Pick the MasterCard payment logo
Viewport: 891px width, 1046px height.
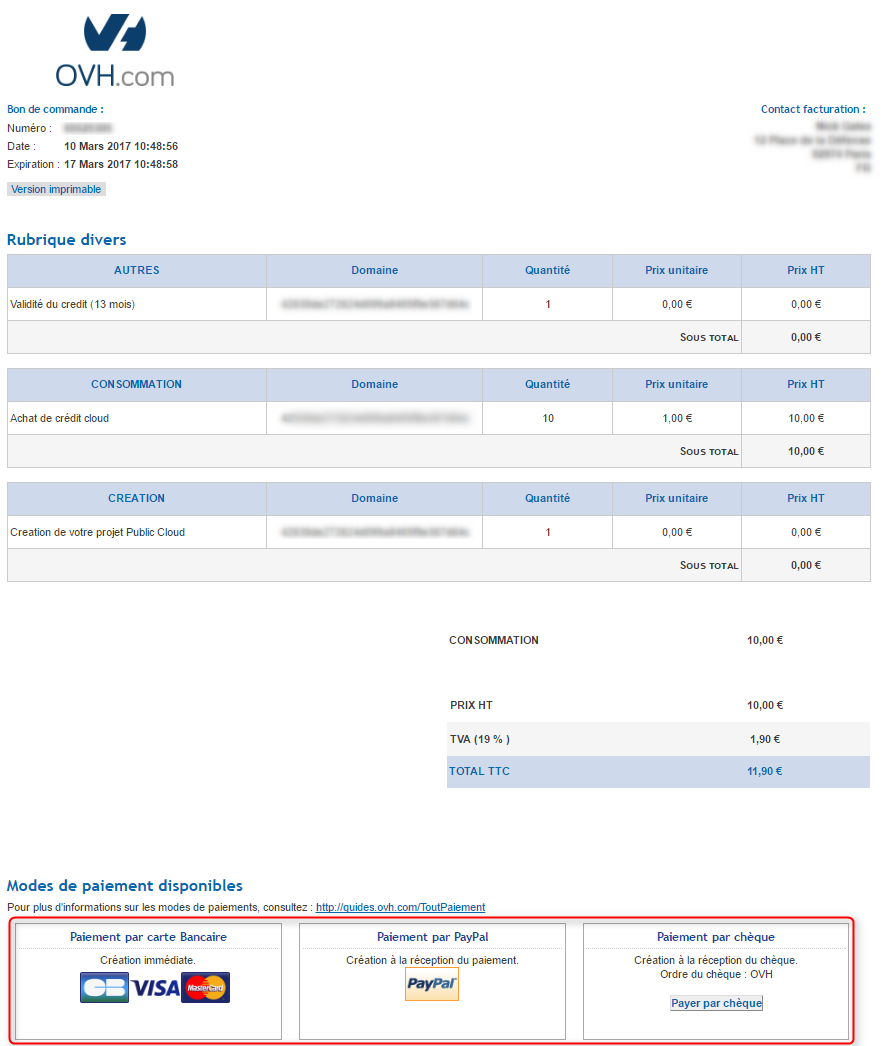[x=205, y=987]
